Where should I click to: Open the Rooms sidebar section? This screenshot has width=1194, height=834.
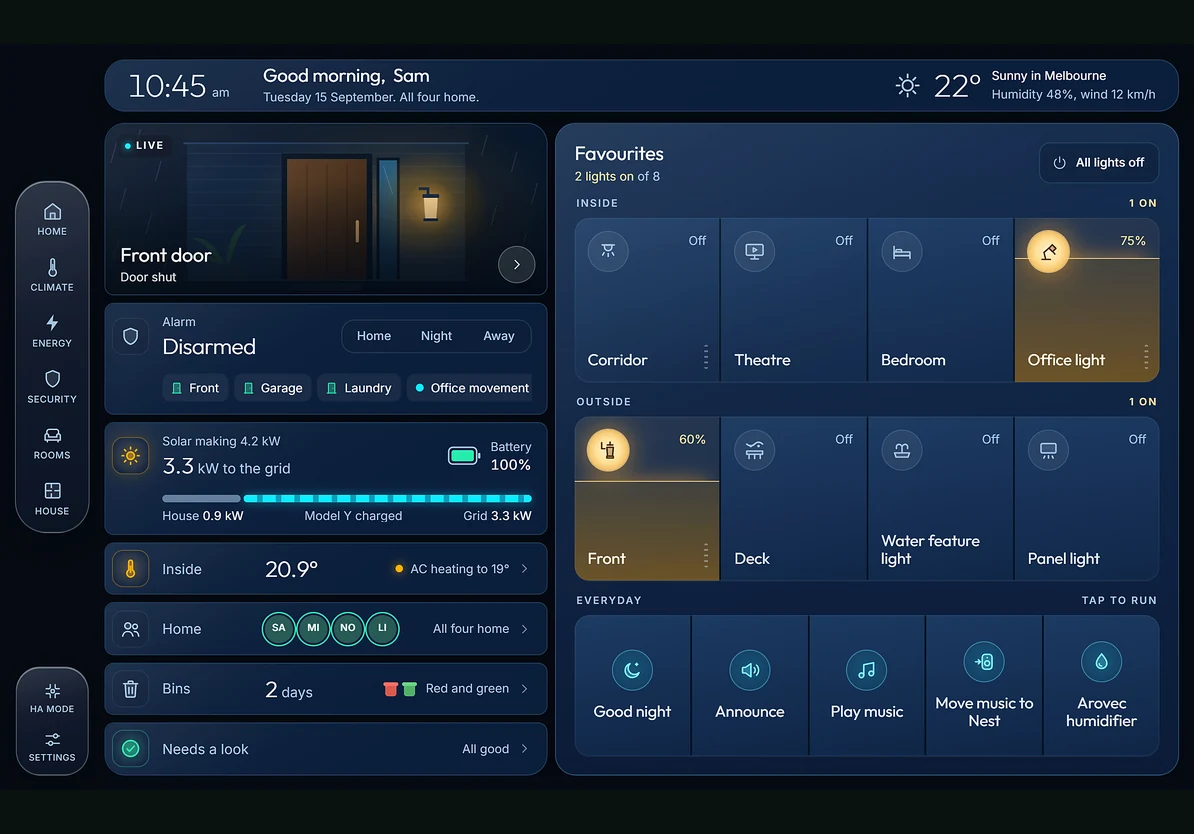click(x=52, y=443)
